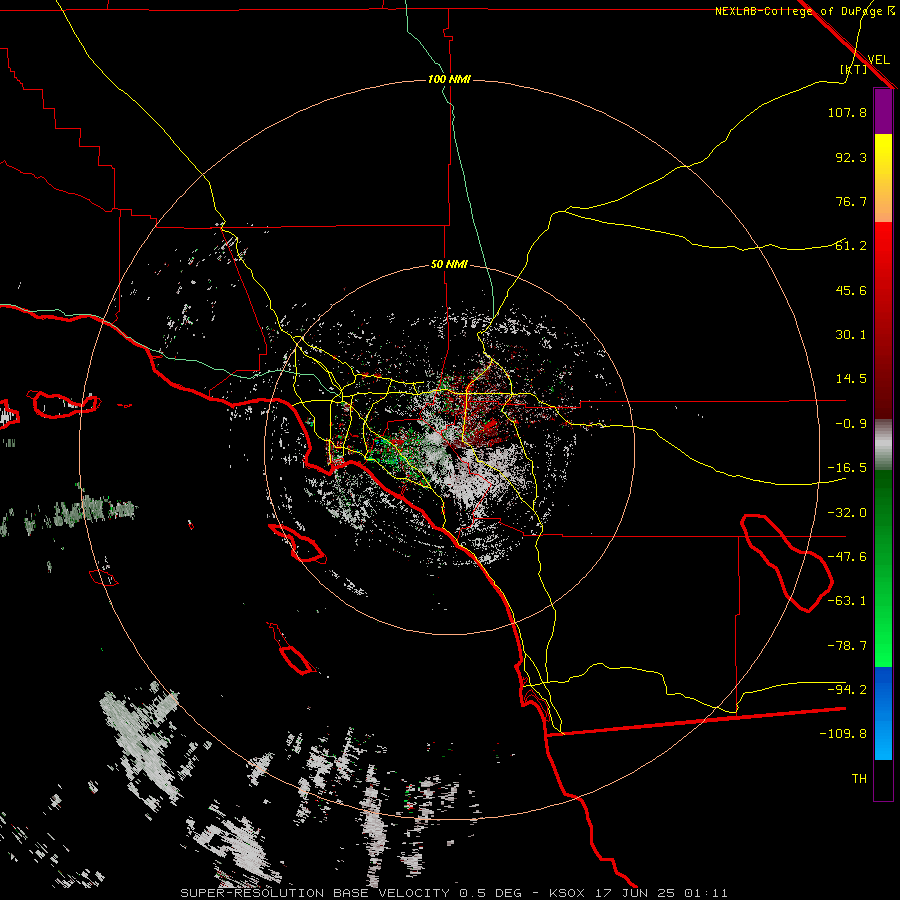
Task: Click the 92.3 velocity scale value
Action: 851,157
